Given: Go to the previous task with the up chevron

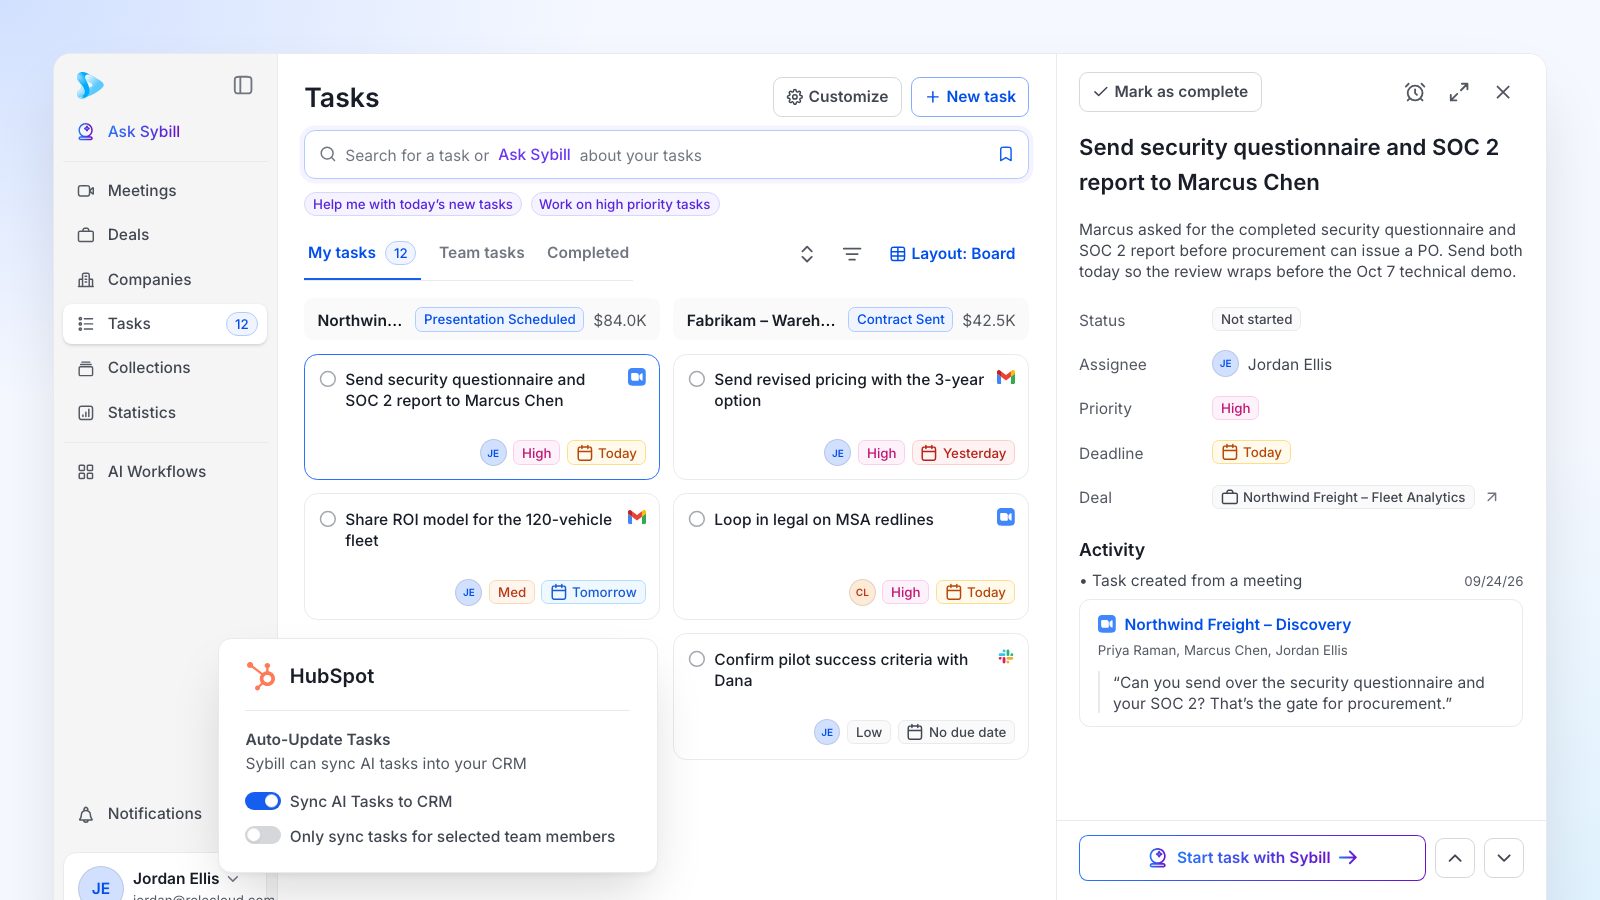Looking at the screenshot, I should pyautogui.click(x=1455, y=858).
